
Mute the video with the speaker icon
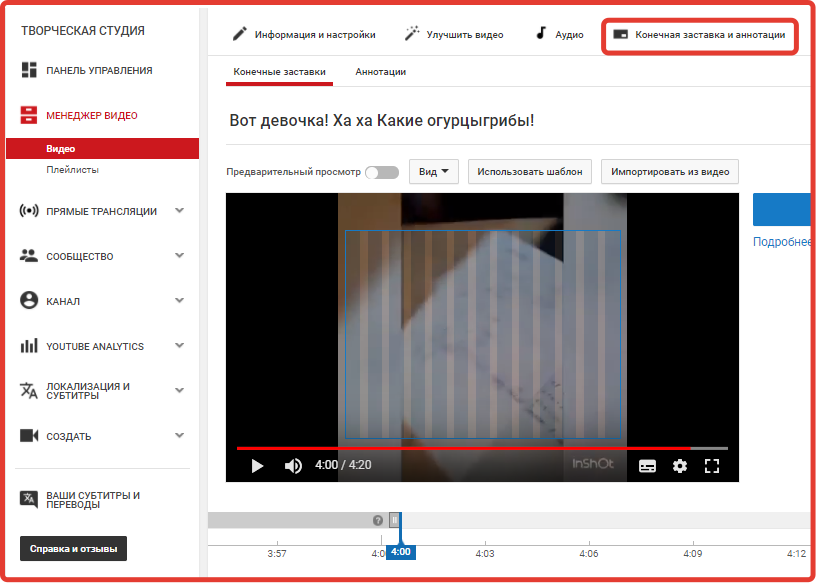(x=293, y=465)
